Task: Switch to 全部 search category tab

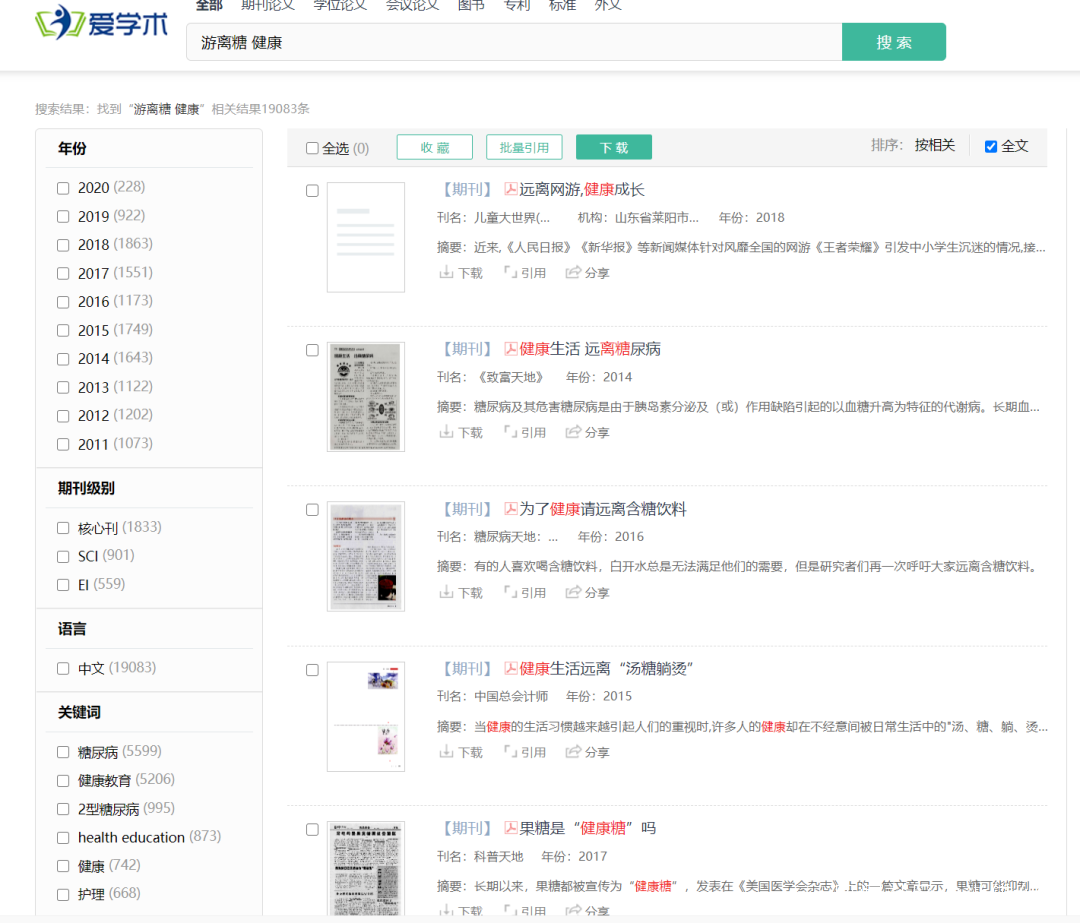Action: tap(209, 6)
